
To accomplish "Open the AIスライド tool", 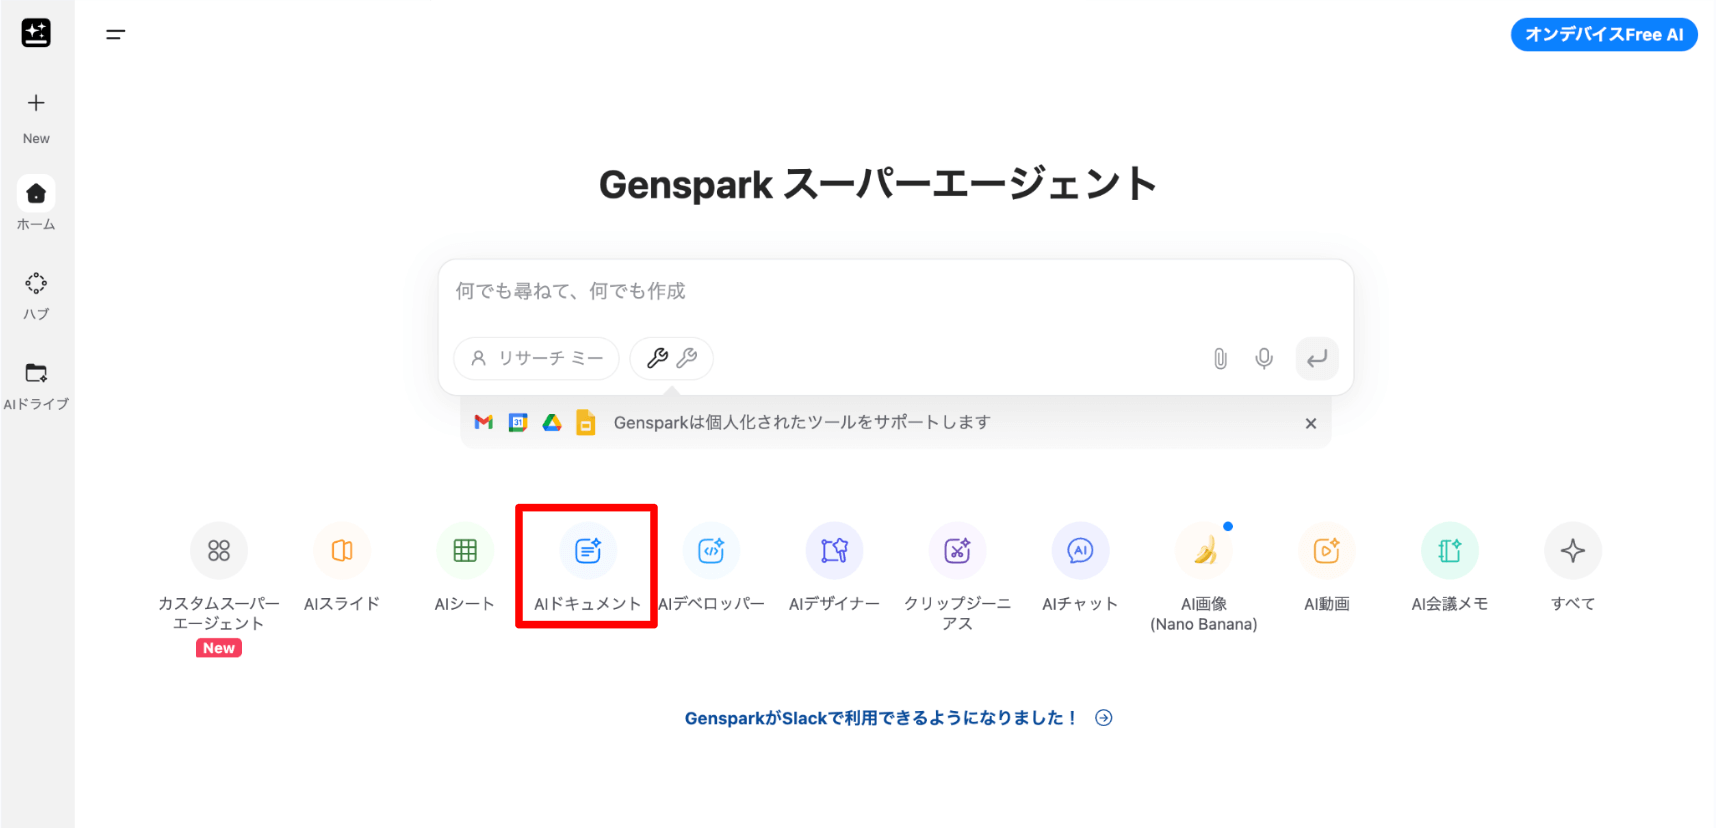I will (342, 551).
